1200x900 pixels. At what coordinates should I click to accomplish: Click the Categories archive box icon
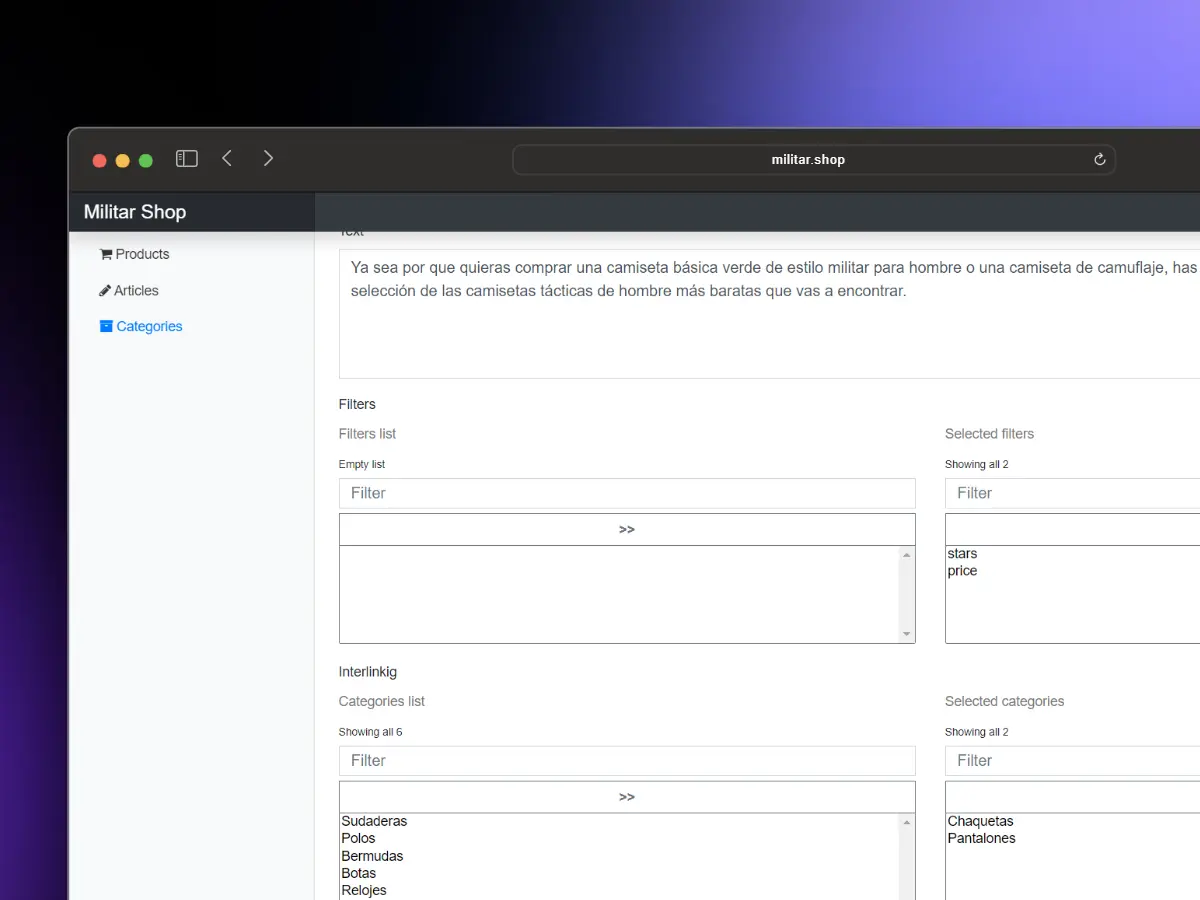106,326
